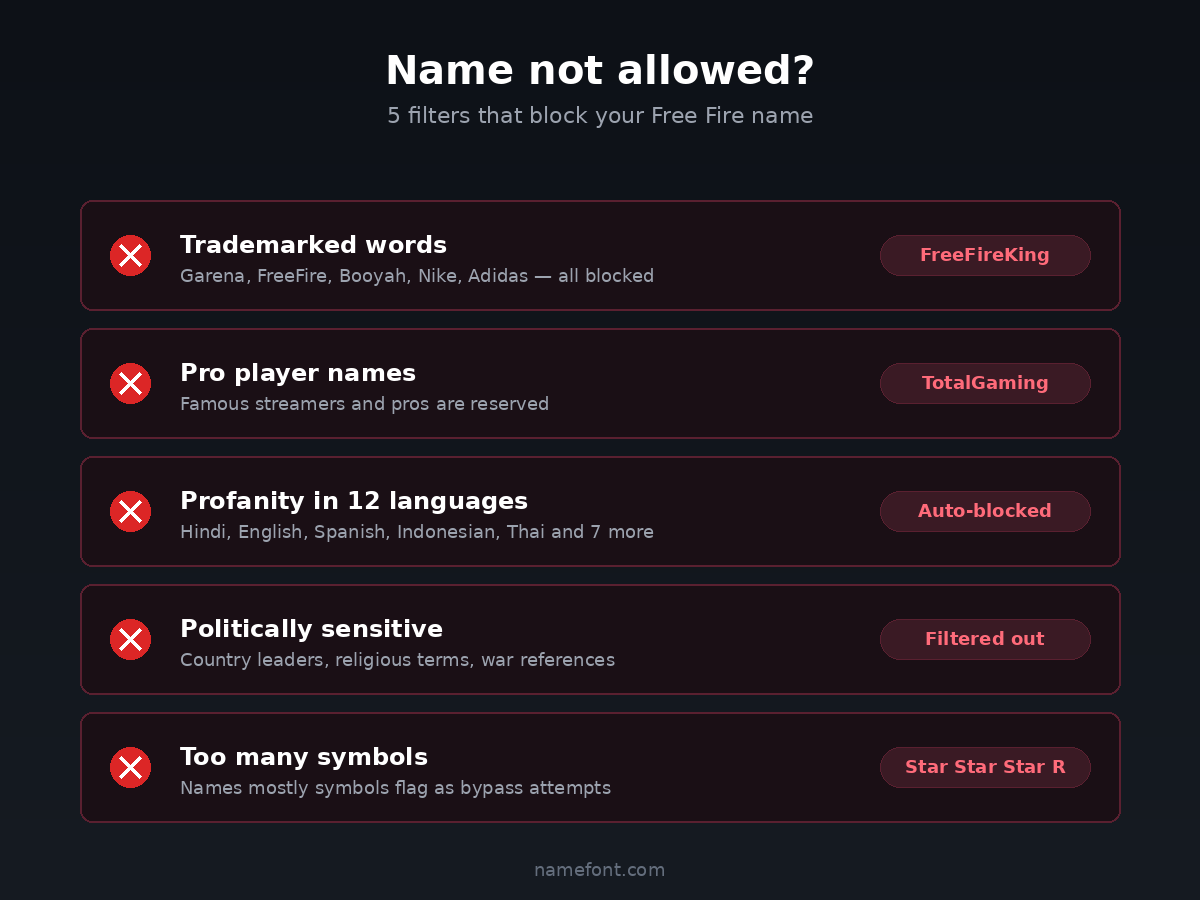1200x900 pixels.
Task: Click the TotalGaming example badge
Action: (x=985, y=383)
